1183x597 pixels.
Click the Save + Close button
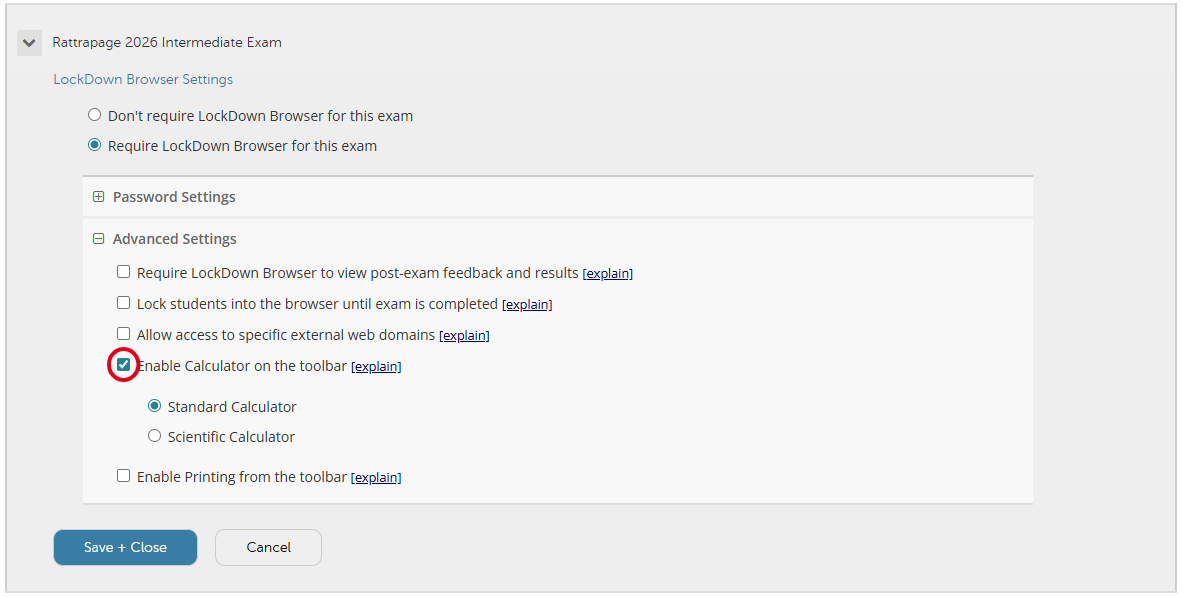(125, 547)
